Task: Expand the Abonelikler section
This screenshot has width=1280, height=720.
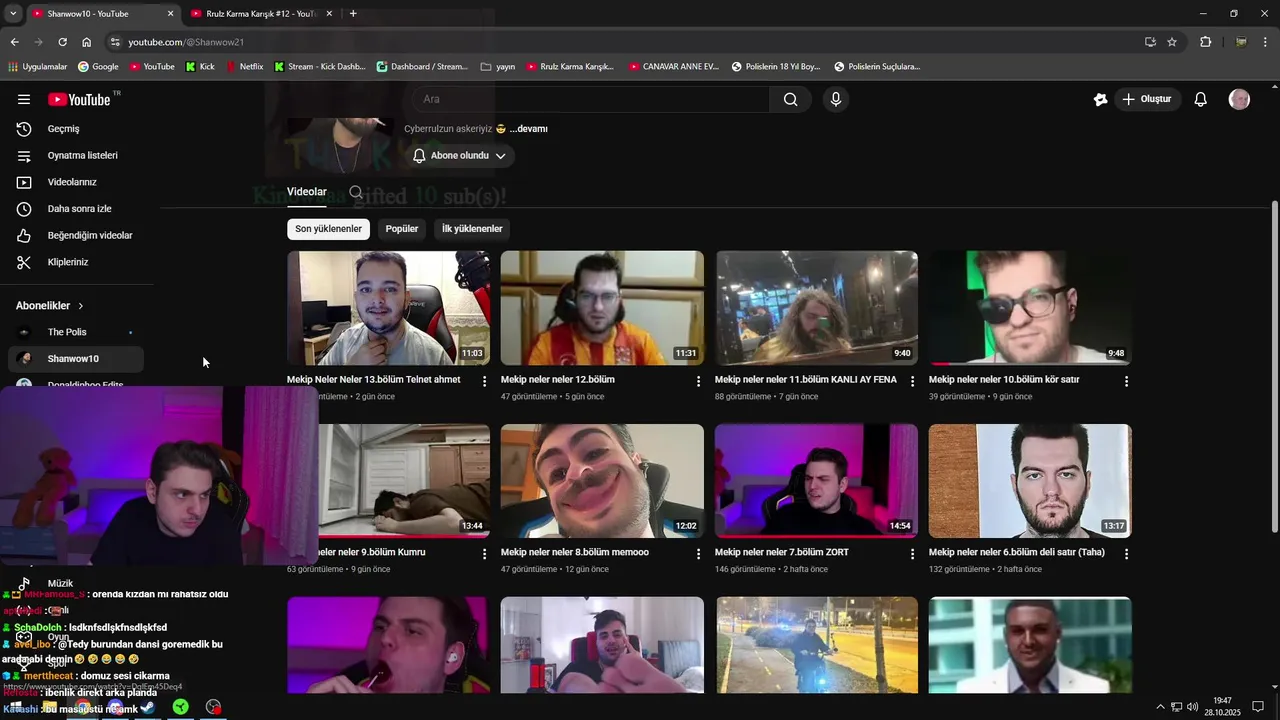Action: [50, 306]
